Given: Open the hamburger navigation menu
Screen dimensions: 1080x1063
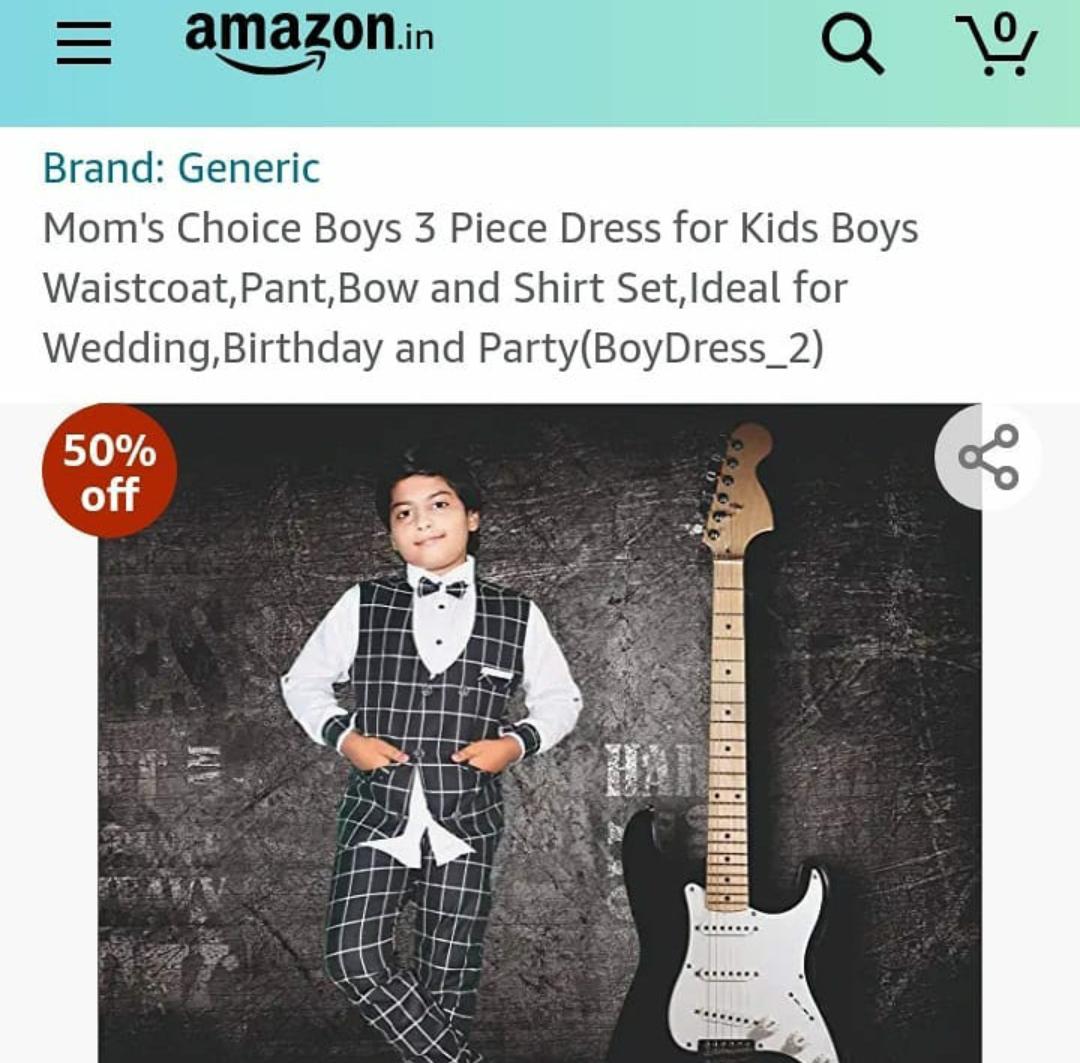Looking at the screenshot, I should click(84, 45).
